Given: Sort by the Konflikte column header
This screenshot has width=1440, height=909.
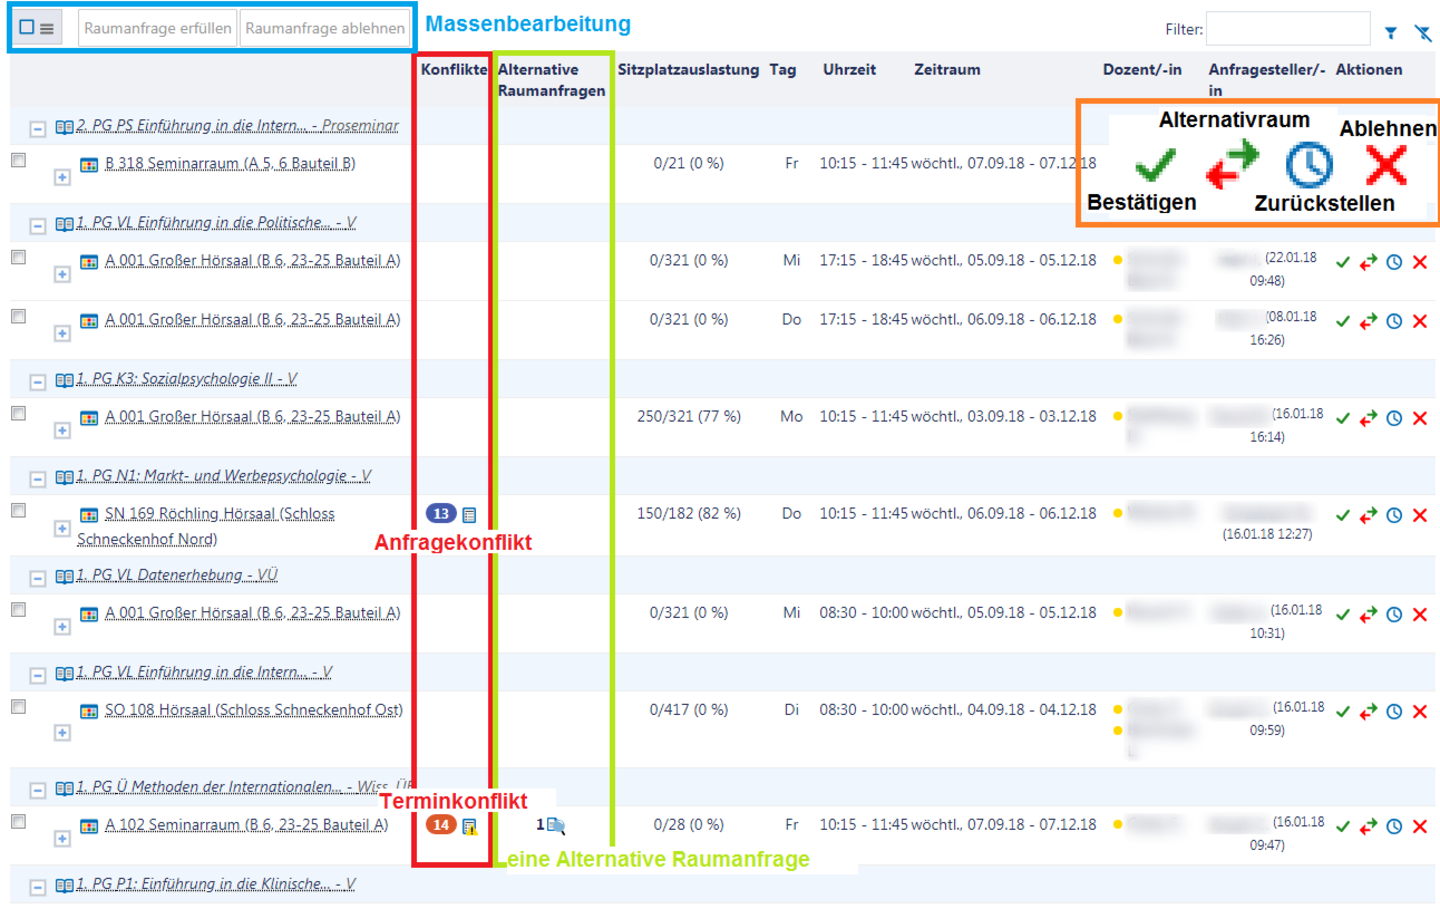Looking at the screenshot, I should 453,69.
